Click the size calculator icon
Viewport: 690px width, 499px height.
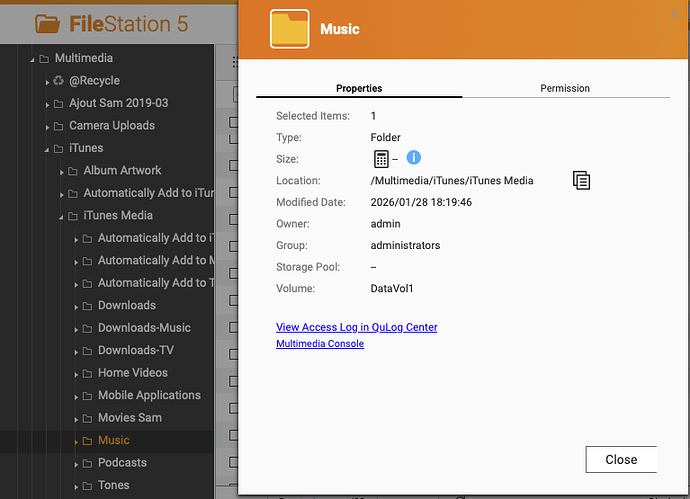click(x=381, y=159)
